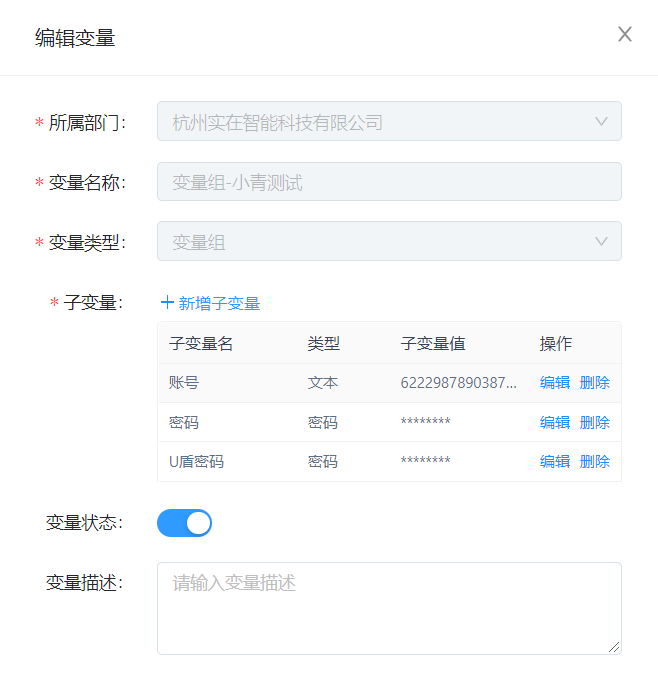Edit the 账号 sub-variable

tap(555, 383)
